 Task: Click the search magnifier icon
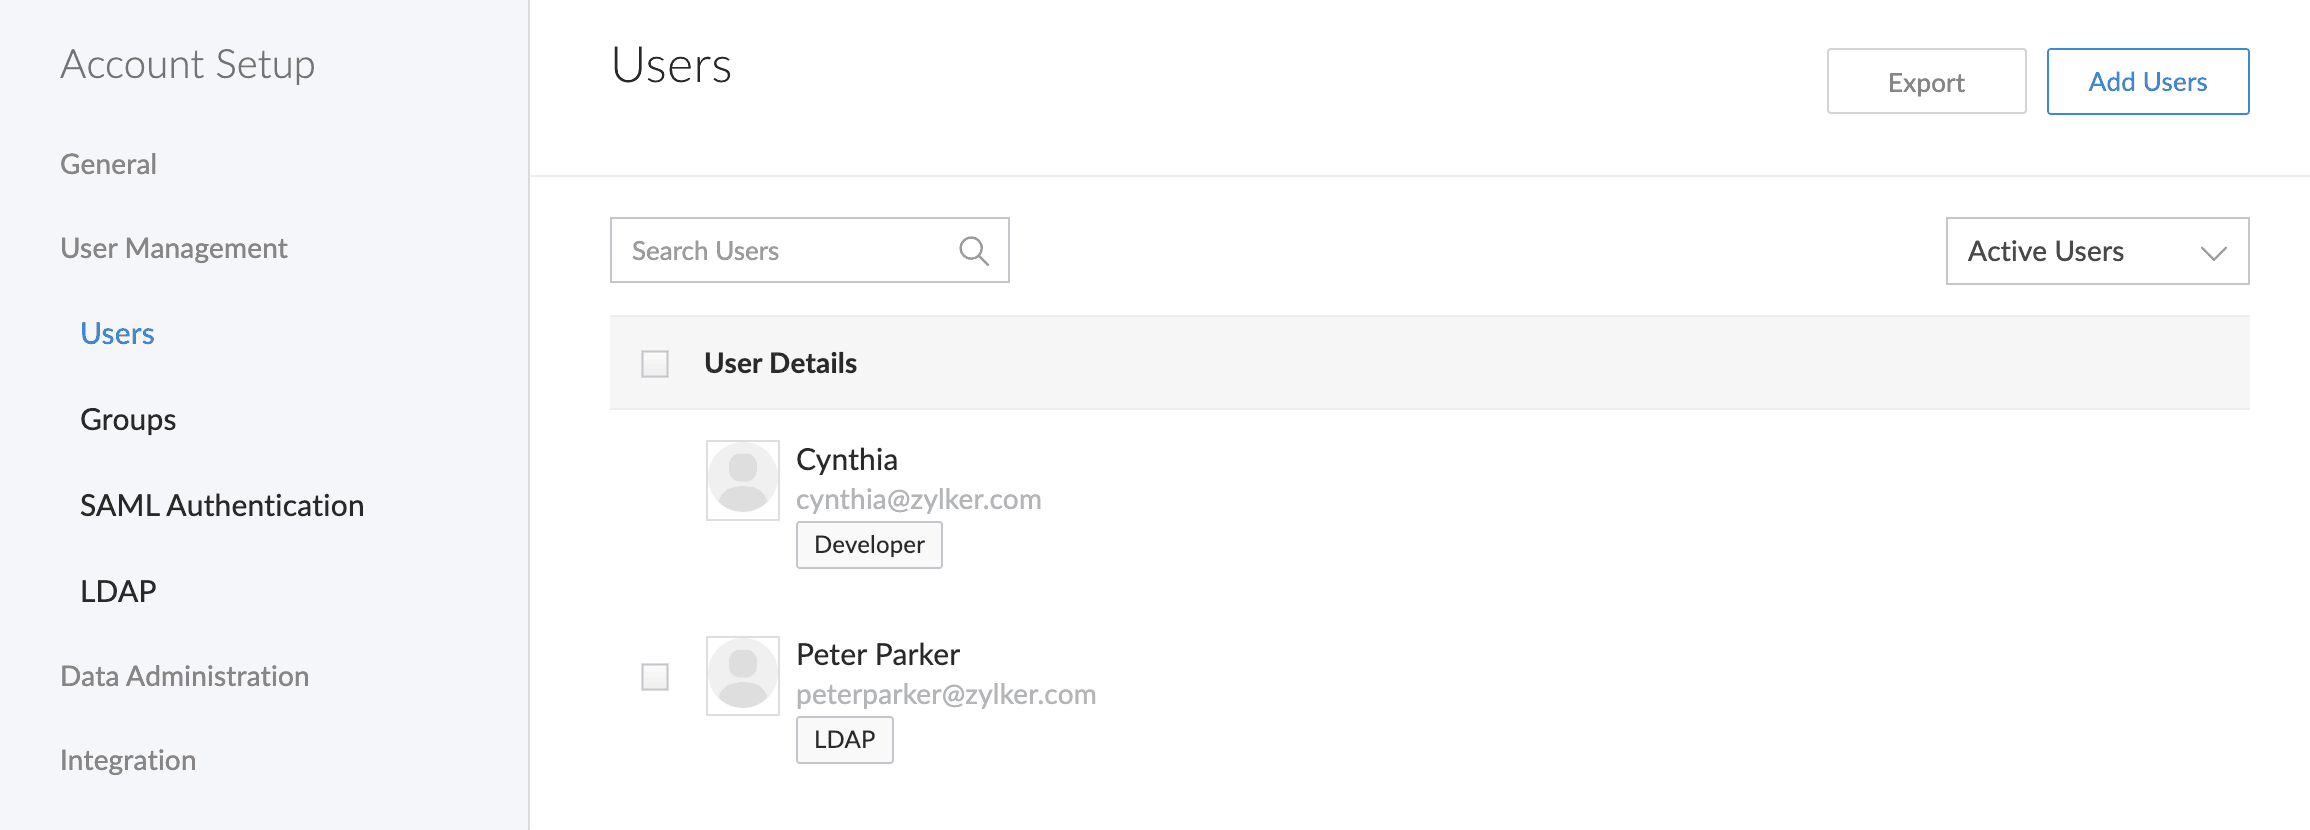[973, 251]
